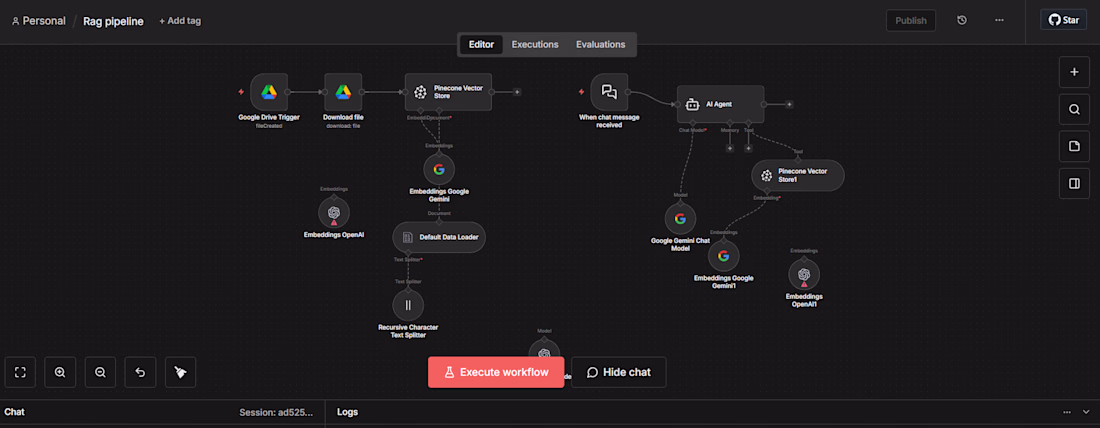The width and height of the screenshot is (1100, 428).
Task: Select the Embeddings Google Gemini node
Action: coord(439,169)
